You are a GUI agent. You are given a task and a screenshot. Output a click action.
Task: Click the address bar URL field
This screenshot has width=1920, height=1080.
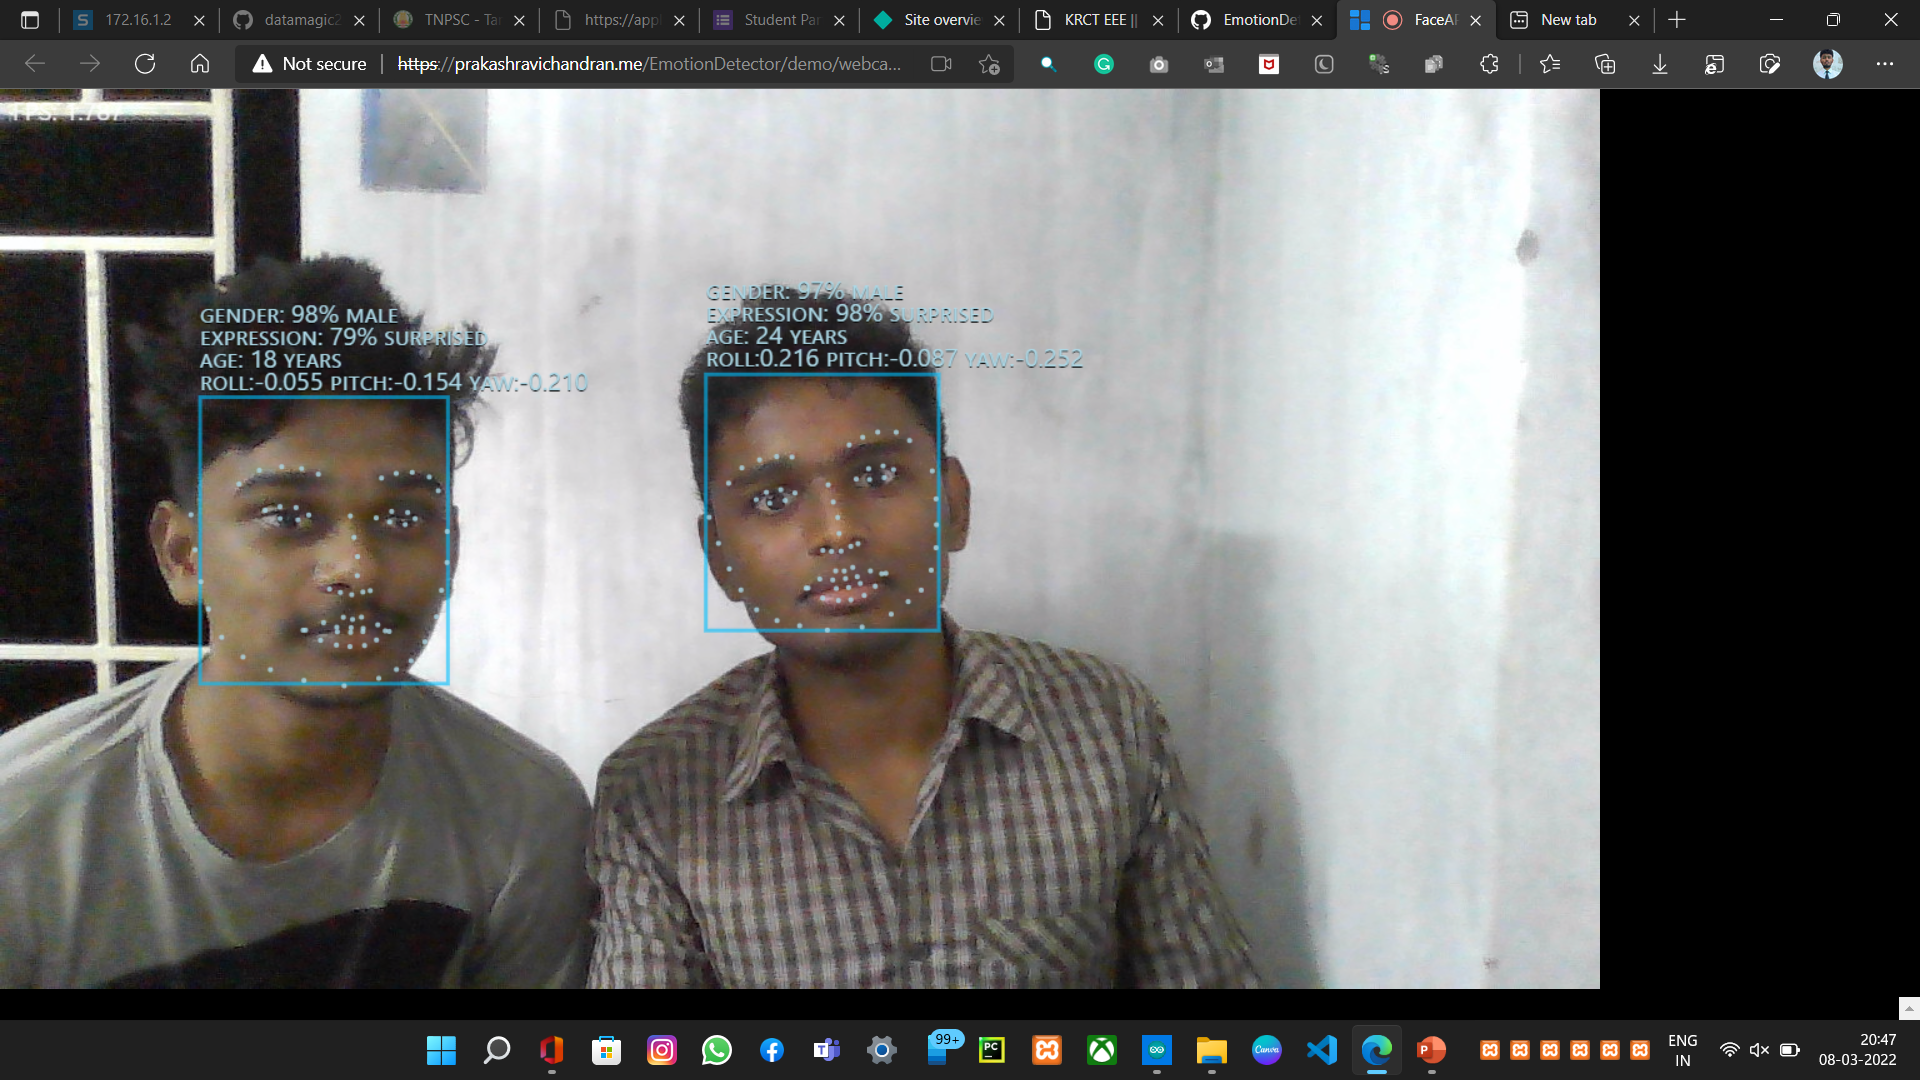650,64
